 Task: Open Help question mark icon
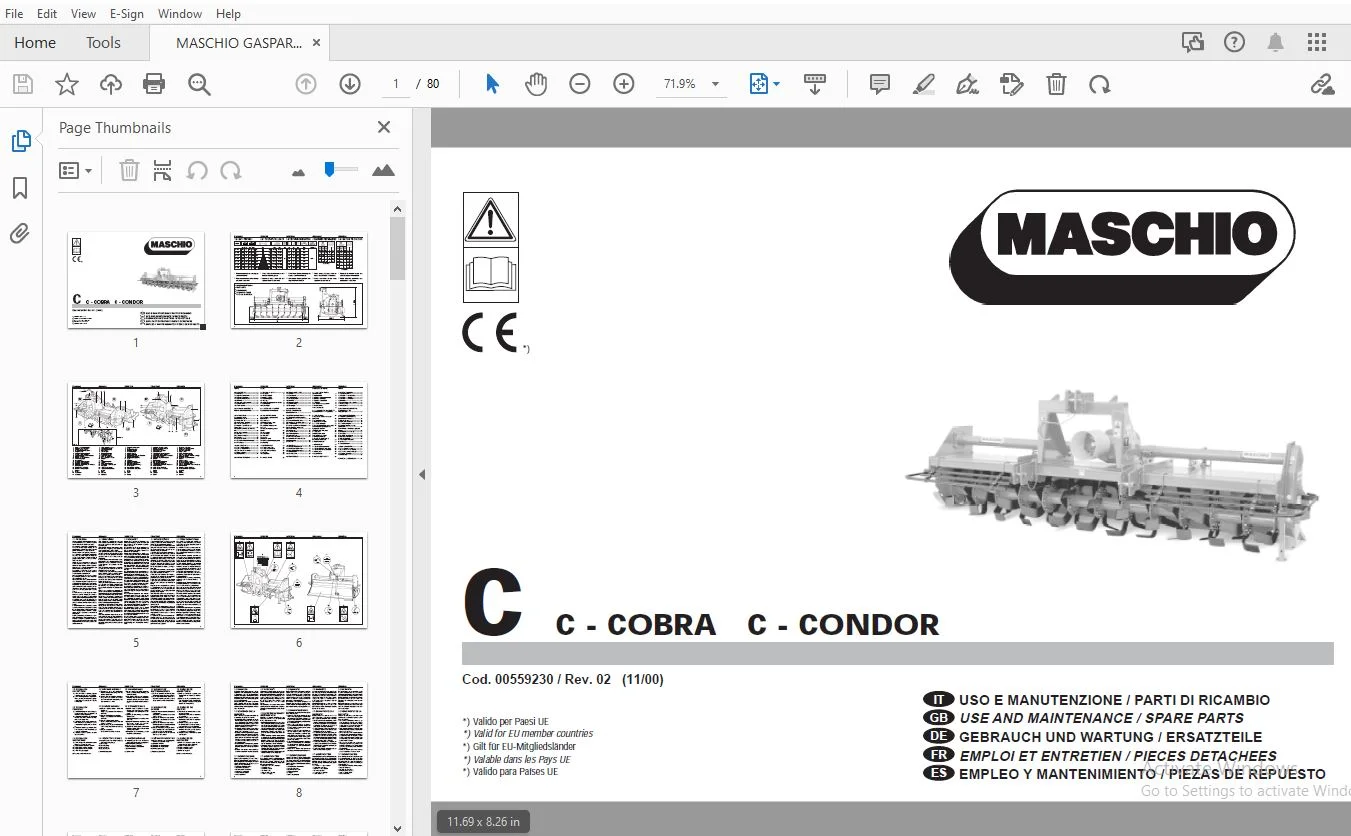pyautogui.click(x=1235, y=42)
